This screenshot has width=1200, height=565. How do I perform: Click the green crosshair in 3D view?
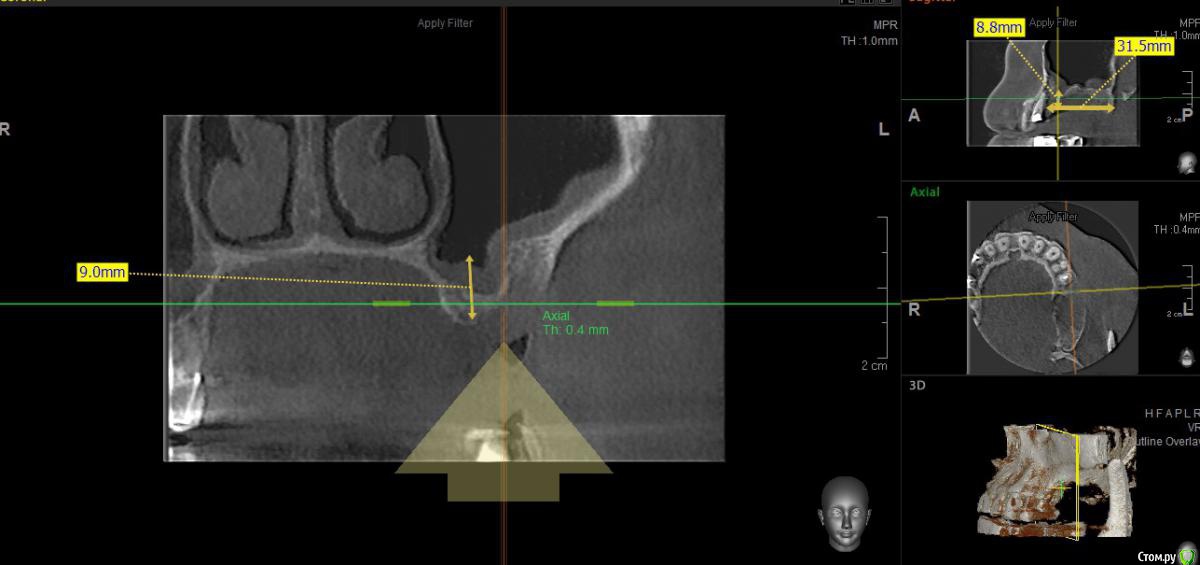tap(1061, 487)
